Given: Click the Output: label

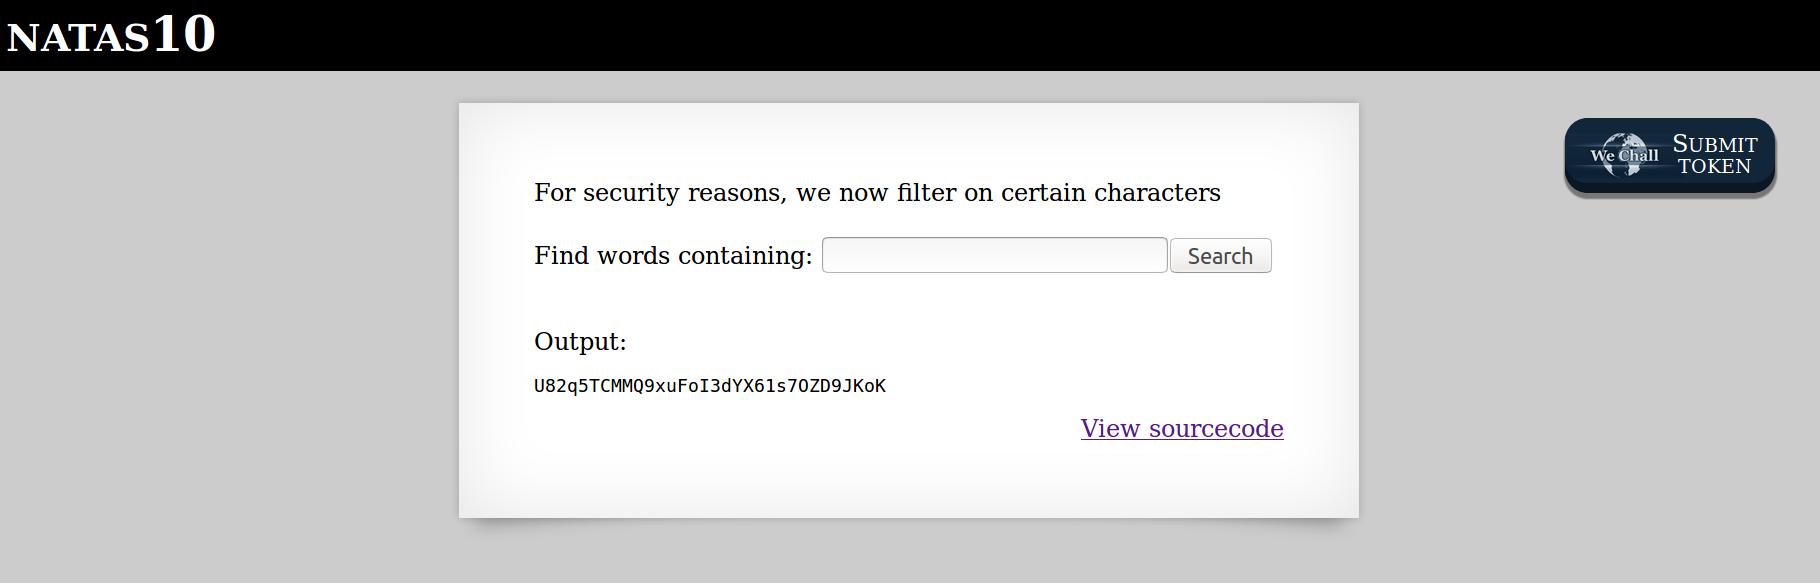Looking at the screenshot, I should pos(580,342).
